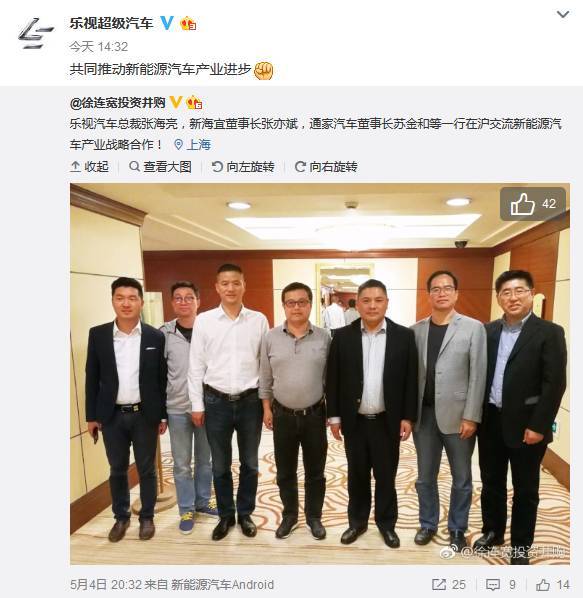
Task: Click the blue verified V badge
Action: click(167, 23)
